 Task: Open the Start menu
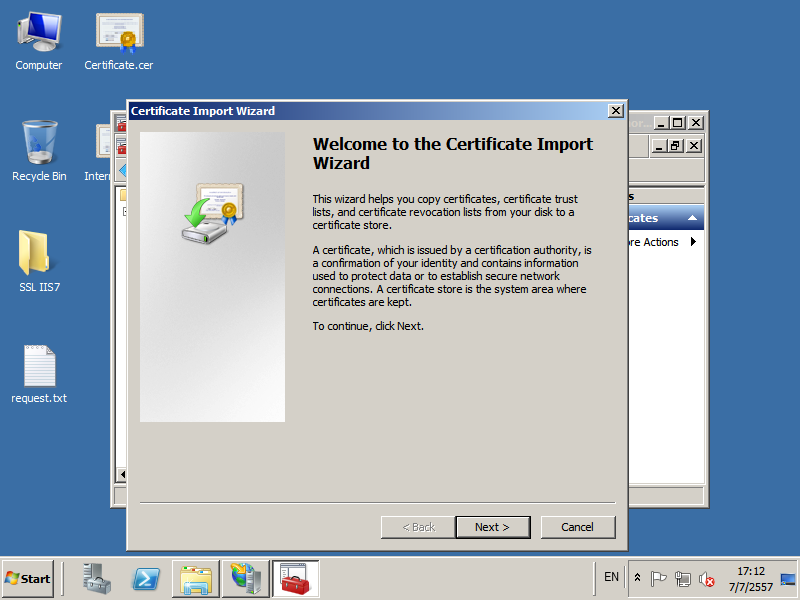28,578
